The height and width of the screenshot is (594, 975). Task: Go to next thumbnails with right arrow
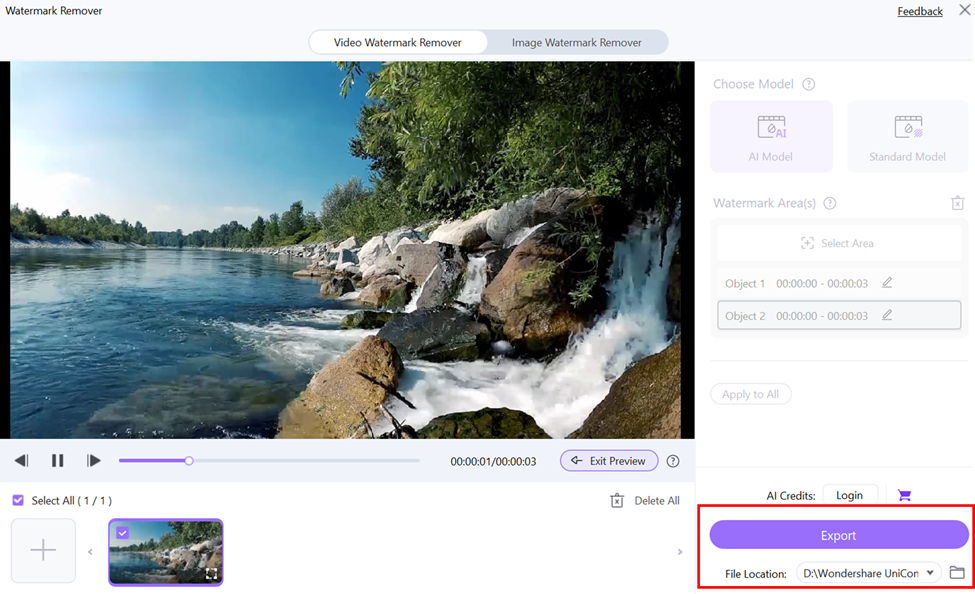click(x=680, y=552)
